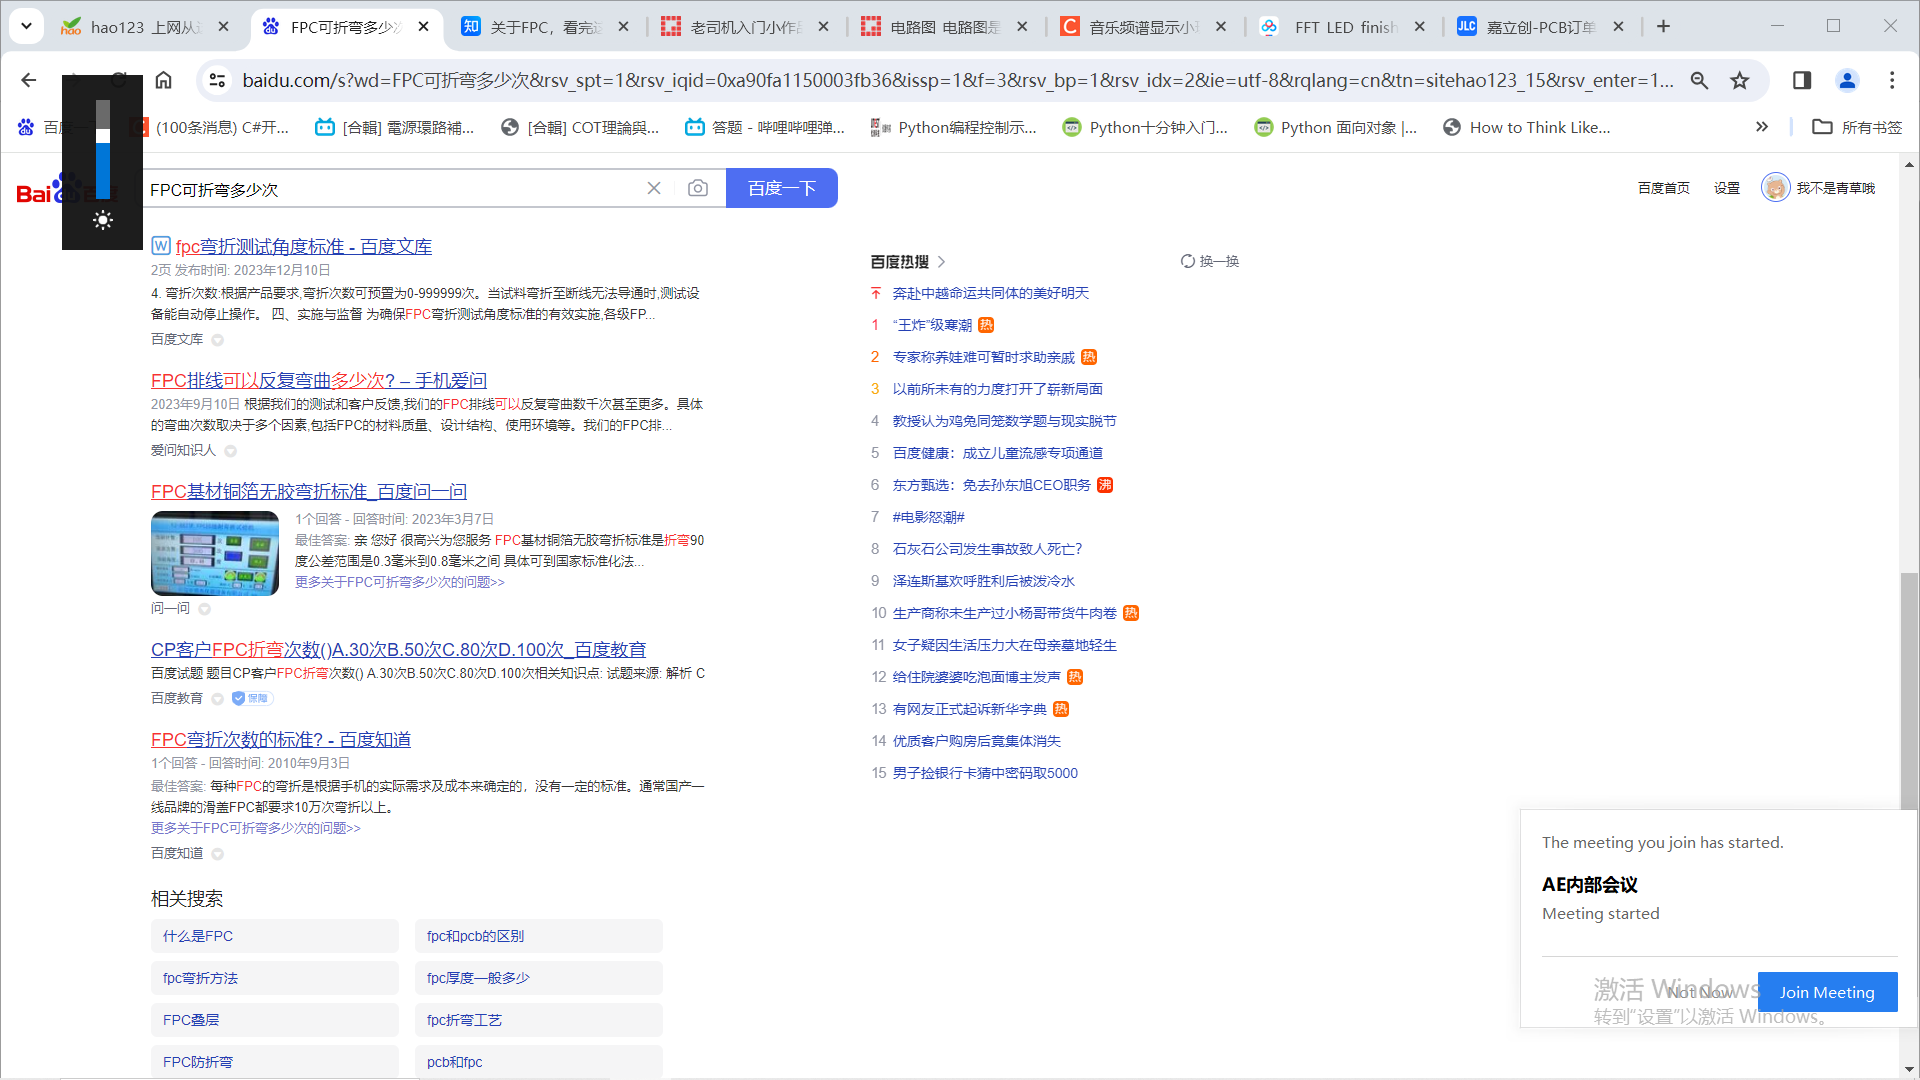
Task: Open the 所有书签 folder
Action: tap(1857, 127)
